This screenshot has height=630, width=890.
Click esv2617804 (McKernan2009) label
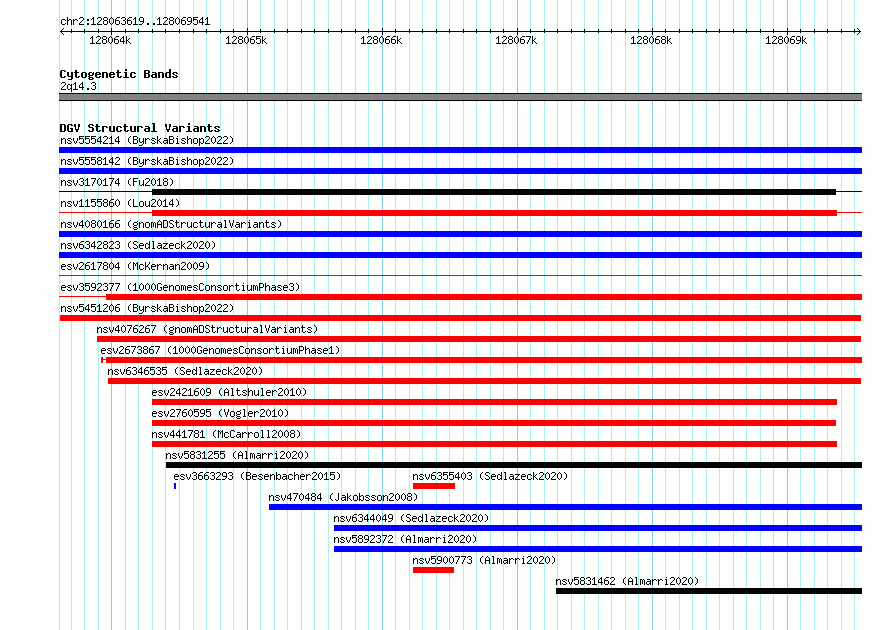[x=135, y=266]
